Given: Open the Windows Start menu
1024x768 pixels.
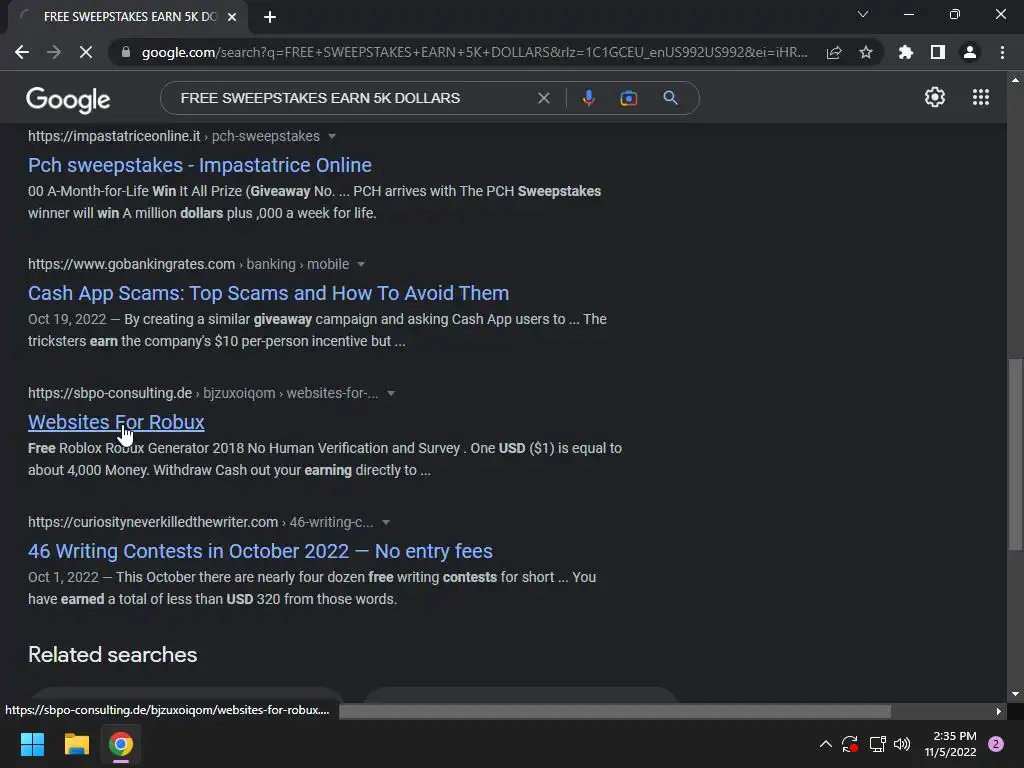Looking at the screenshot, I should tap(32, 744).
